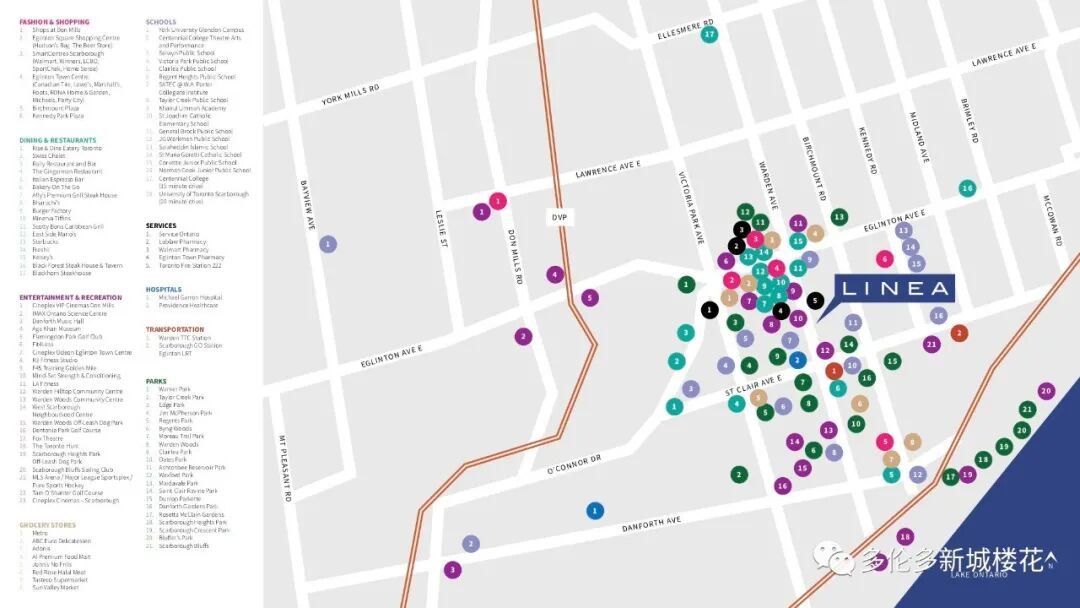Click the YORK MILLS RD road label
The width and height of the screenshot is (1080, 608).
click(x=351, y=95)
